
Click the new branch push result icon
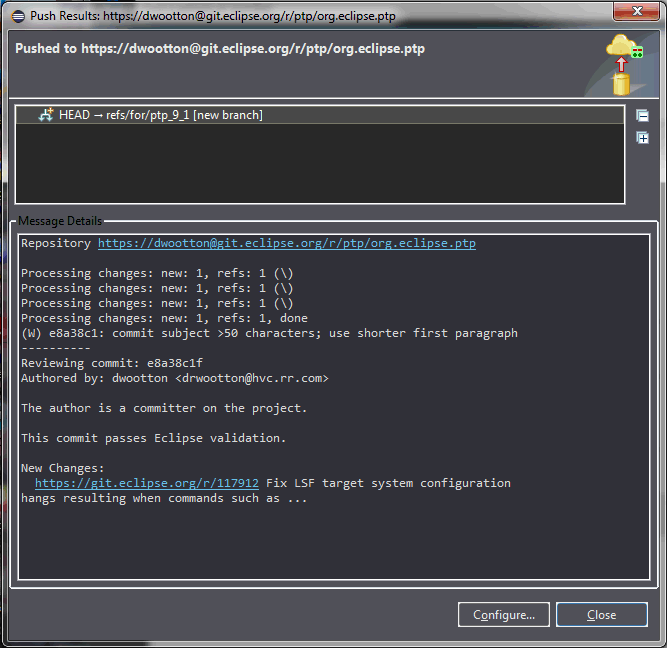46,115
